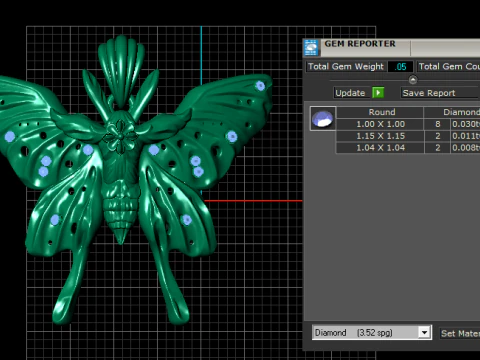Click the Set Material button

point(460,333)
